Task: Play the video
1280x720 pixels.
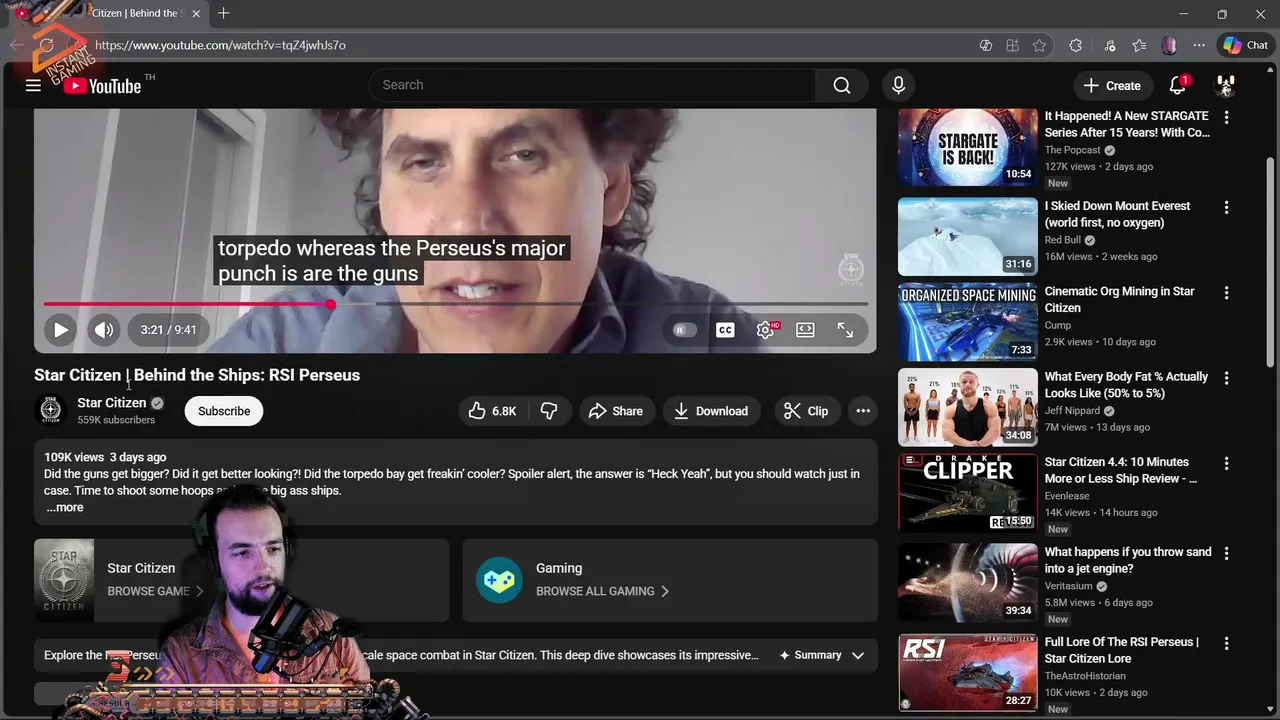Action: pos(60,329)
